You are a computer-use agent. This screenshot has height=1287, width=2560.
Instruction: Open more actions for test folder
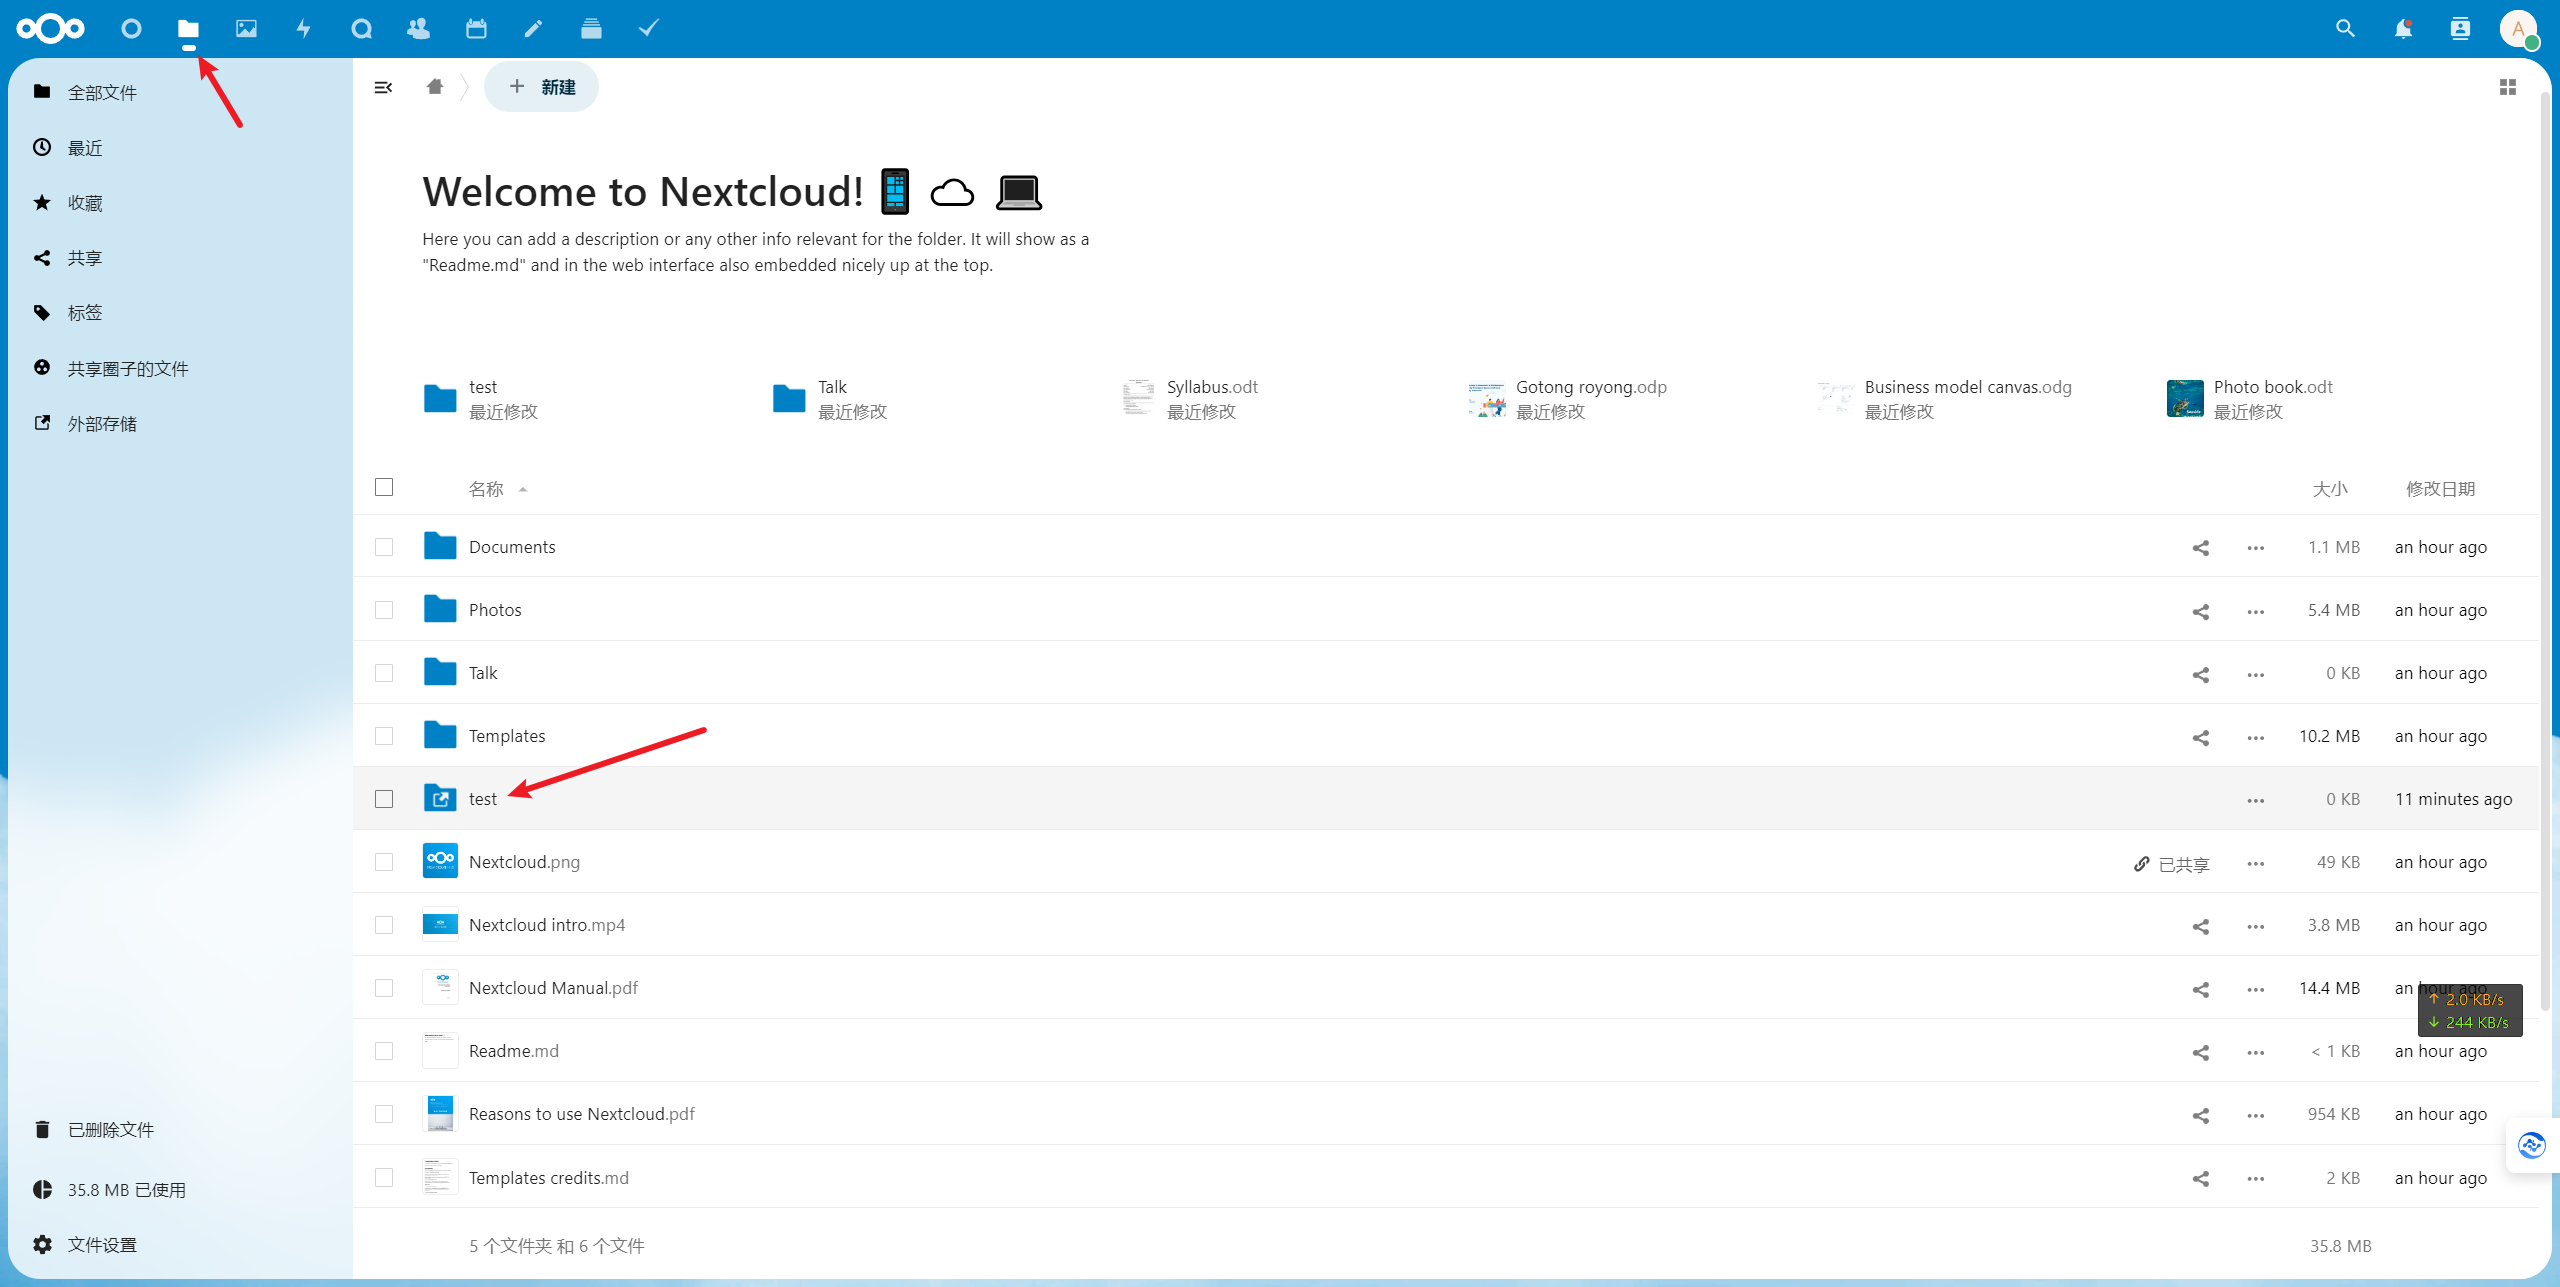[x=2255, y=800]
